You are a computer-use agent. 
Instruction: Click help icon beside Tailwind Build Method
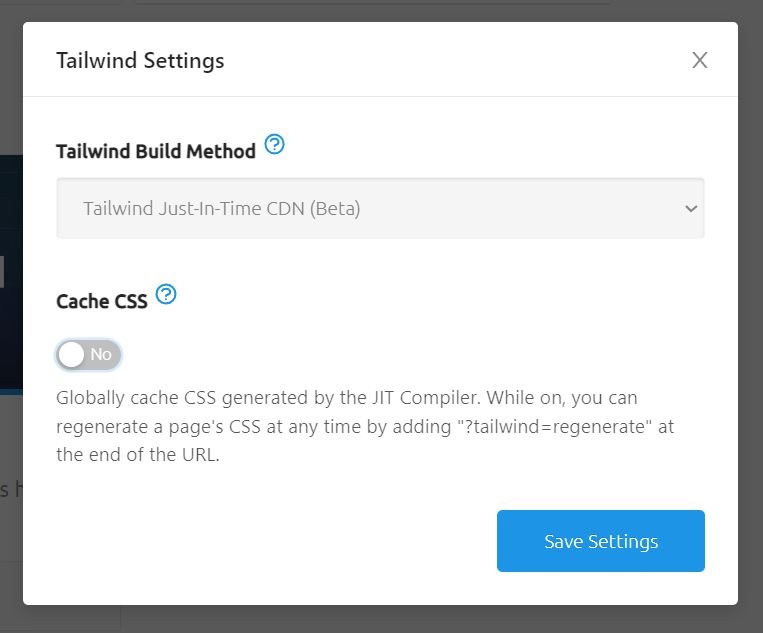pyautogui.click(x=274, y=145)
